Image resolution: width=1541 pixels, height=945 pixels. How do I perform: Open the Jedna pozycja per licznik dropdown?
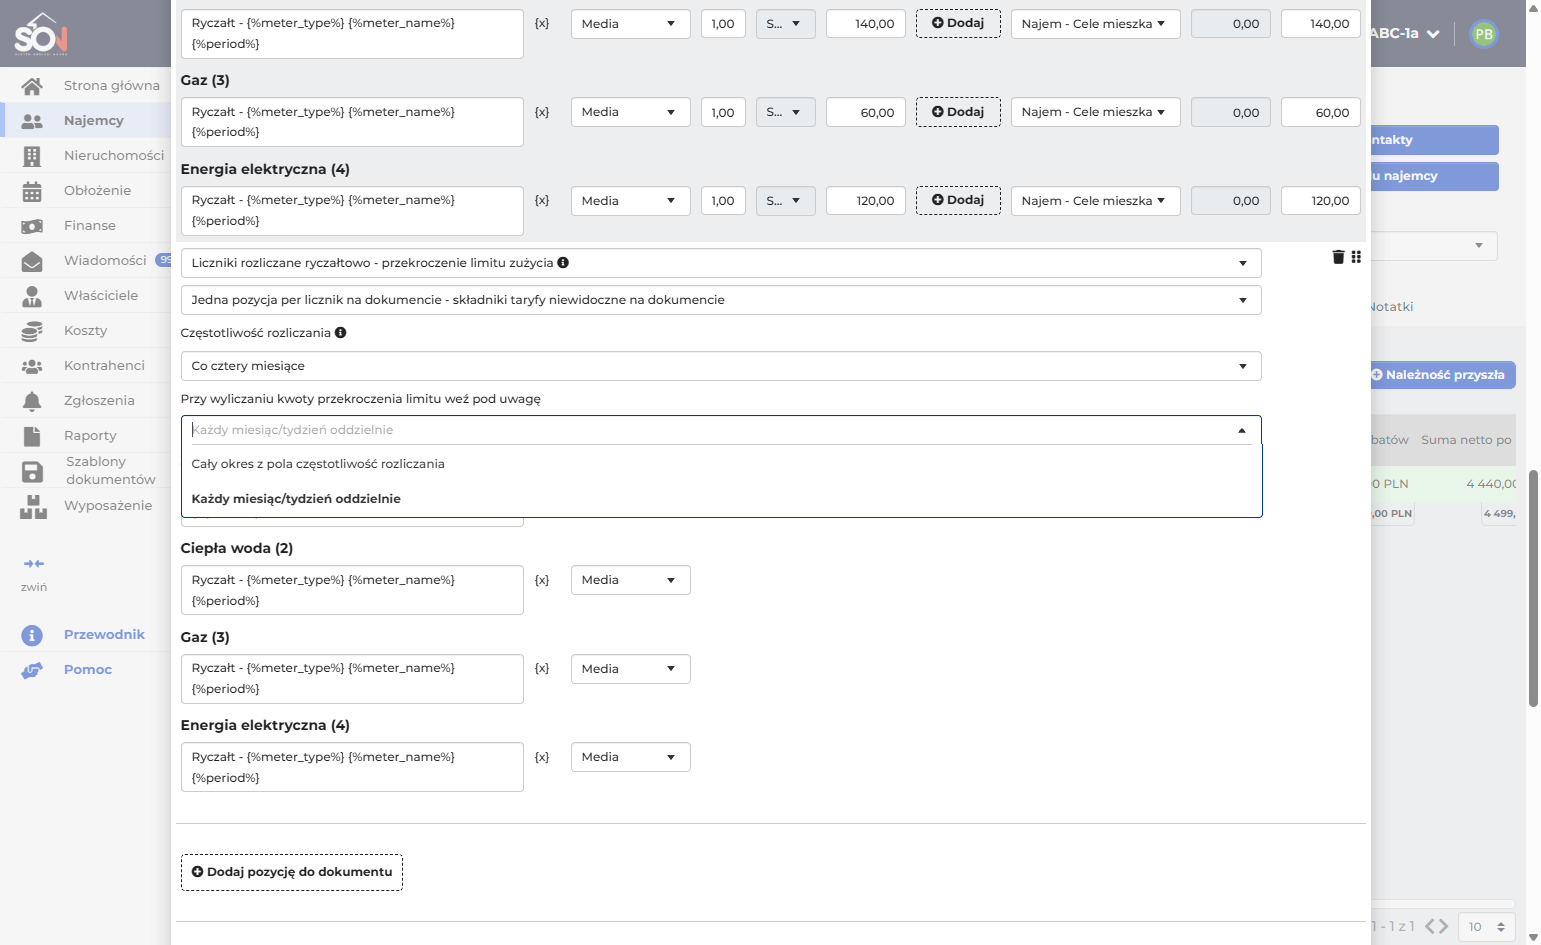point(721,300)
